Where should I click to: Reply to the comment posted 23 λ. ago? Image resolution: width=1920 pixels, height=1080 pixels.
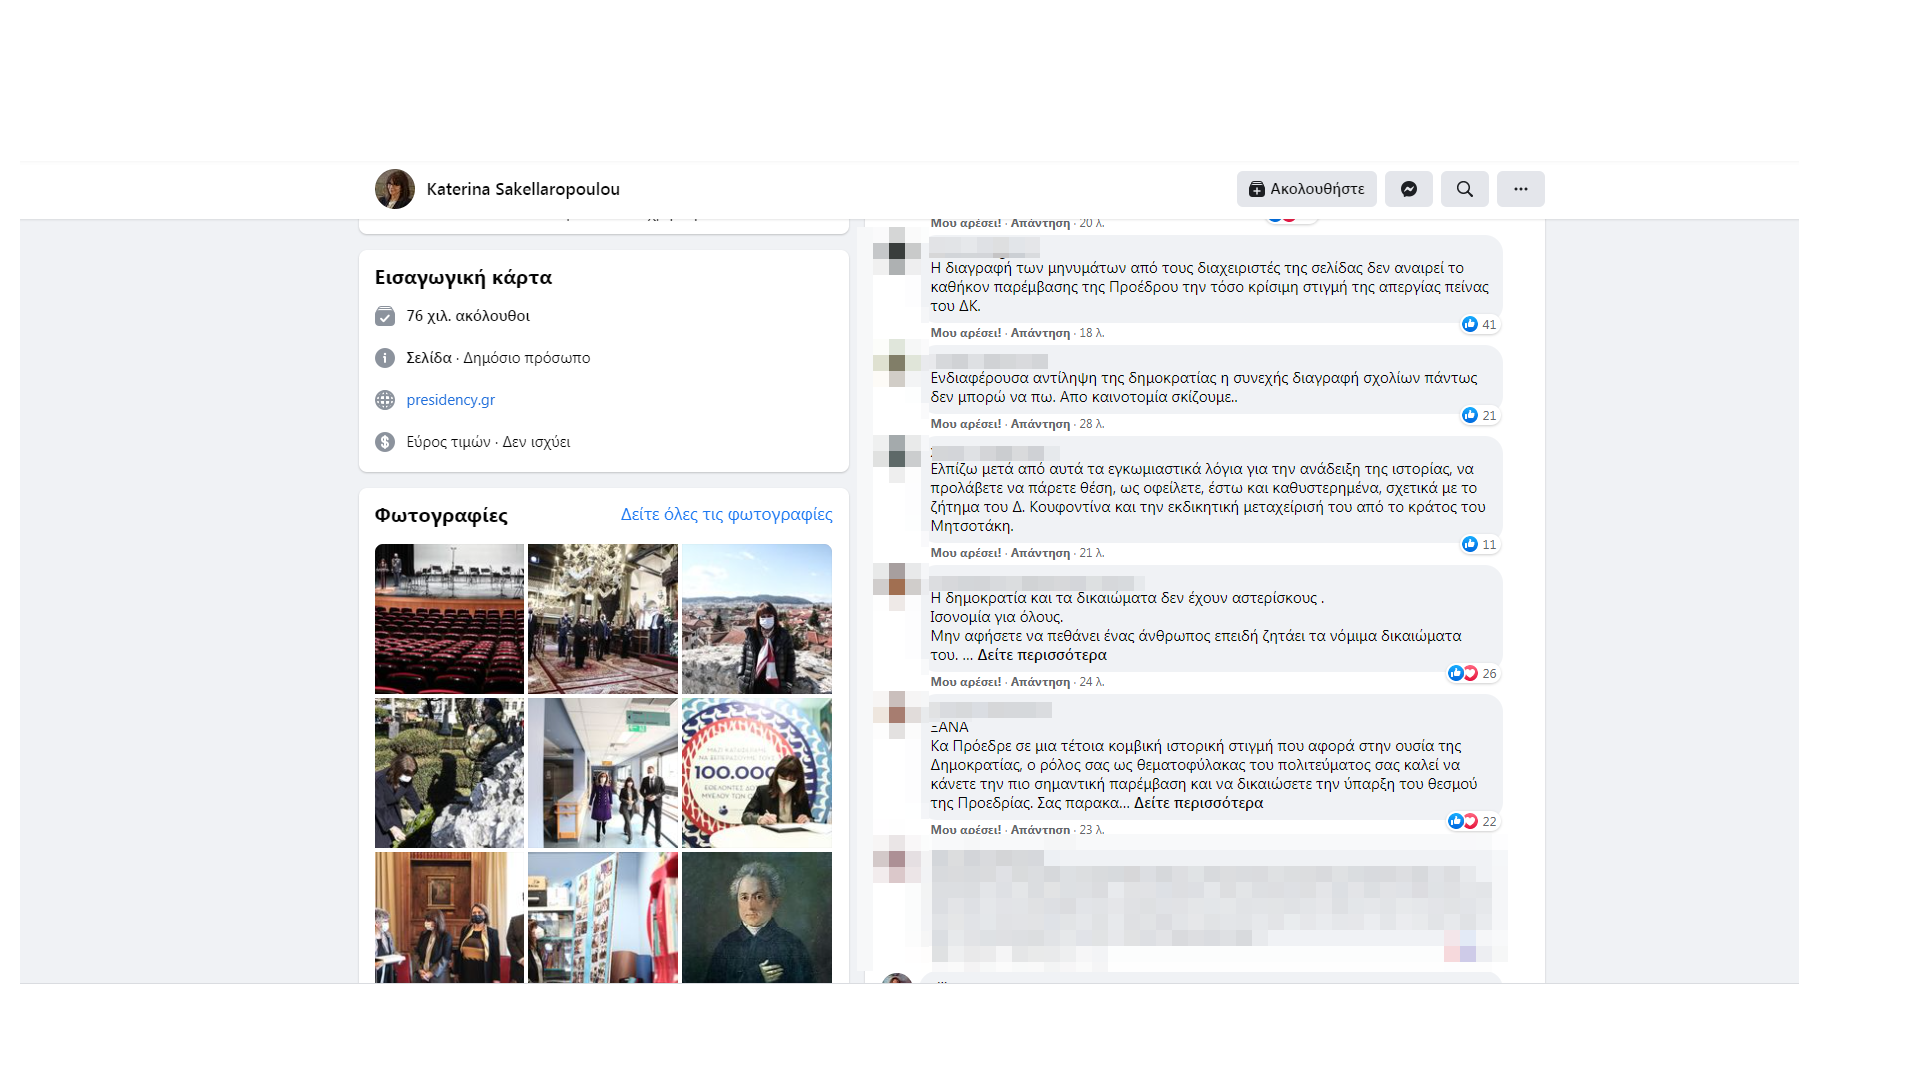coord(1040,830)
